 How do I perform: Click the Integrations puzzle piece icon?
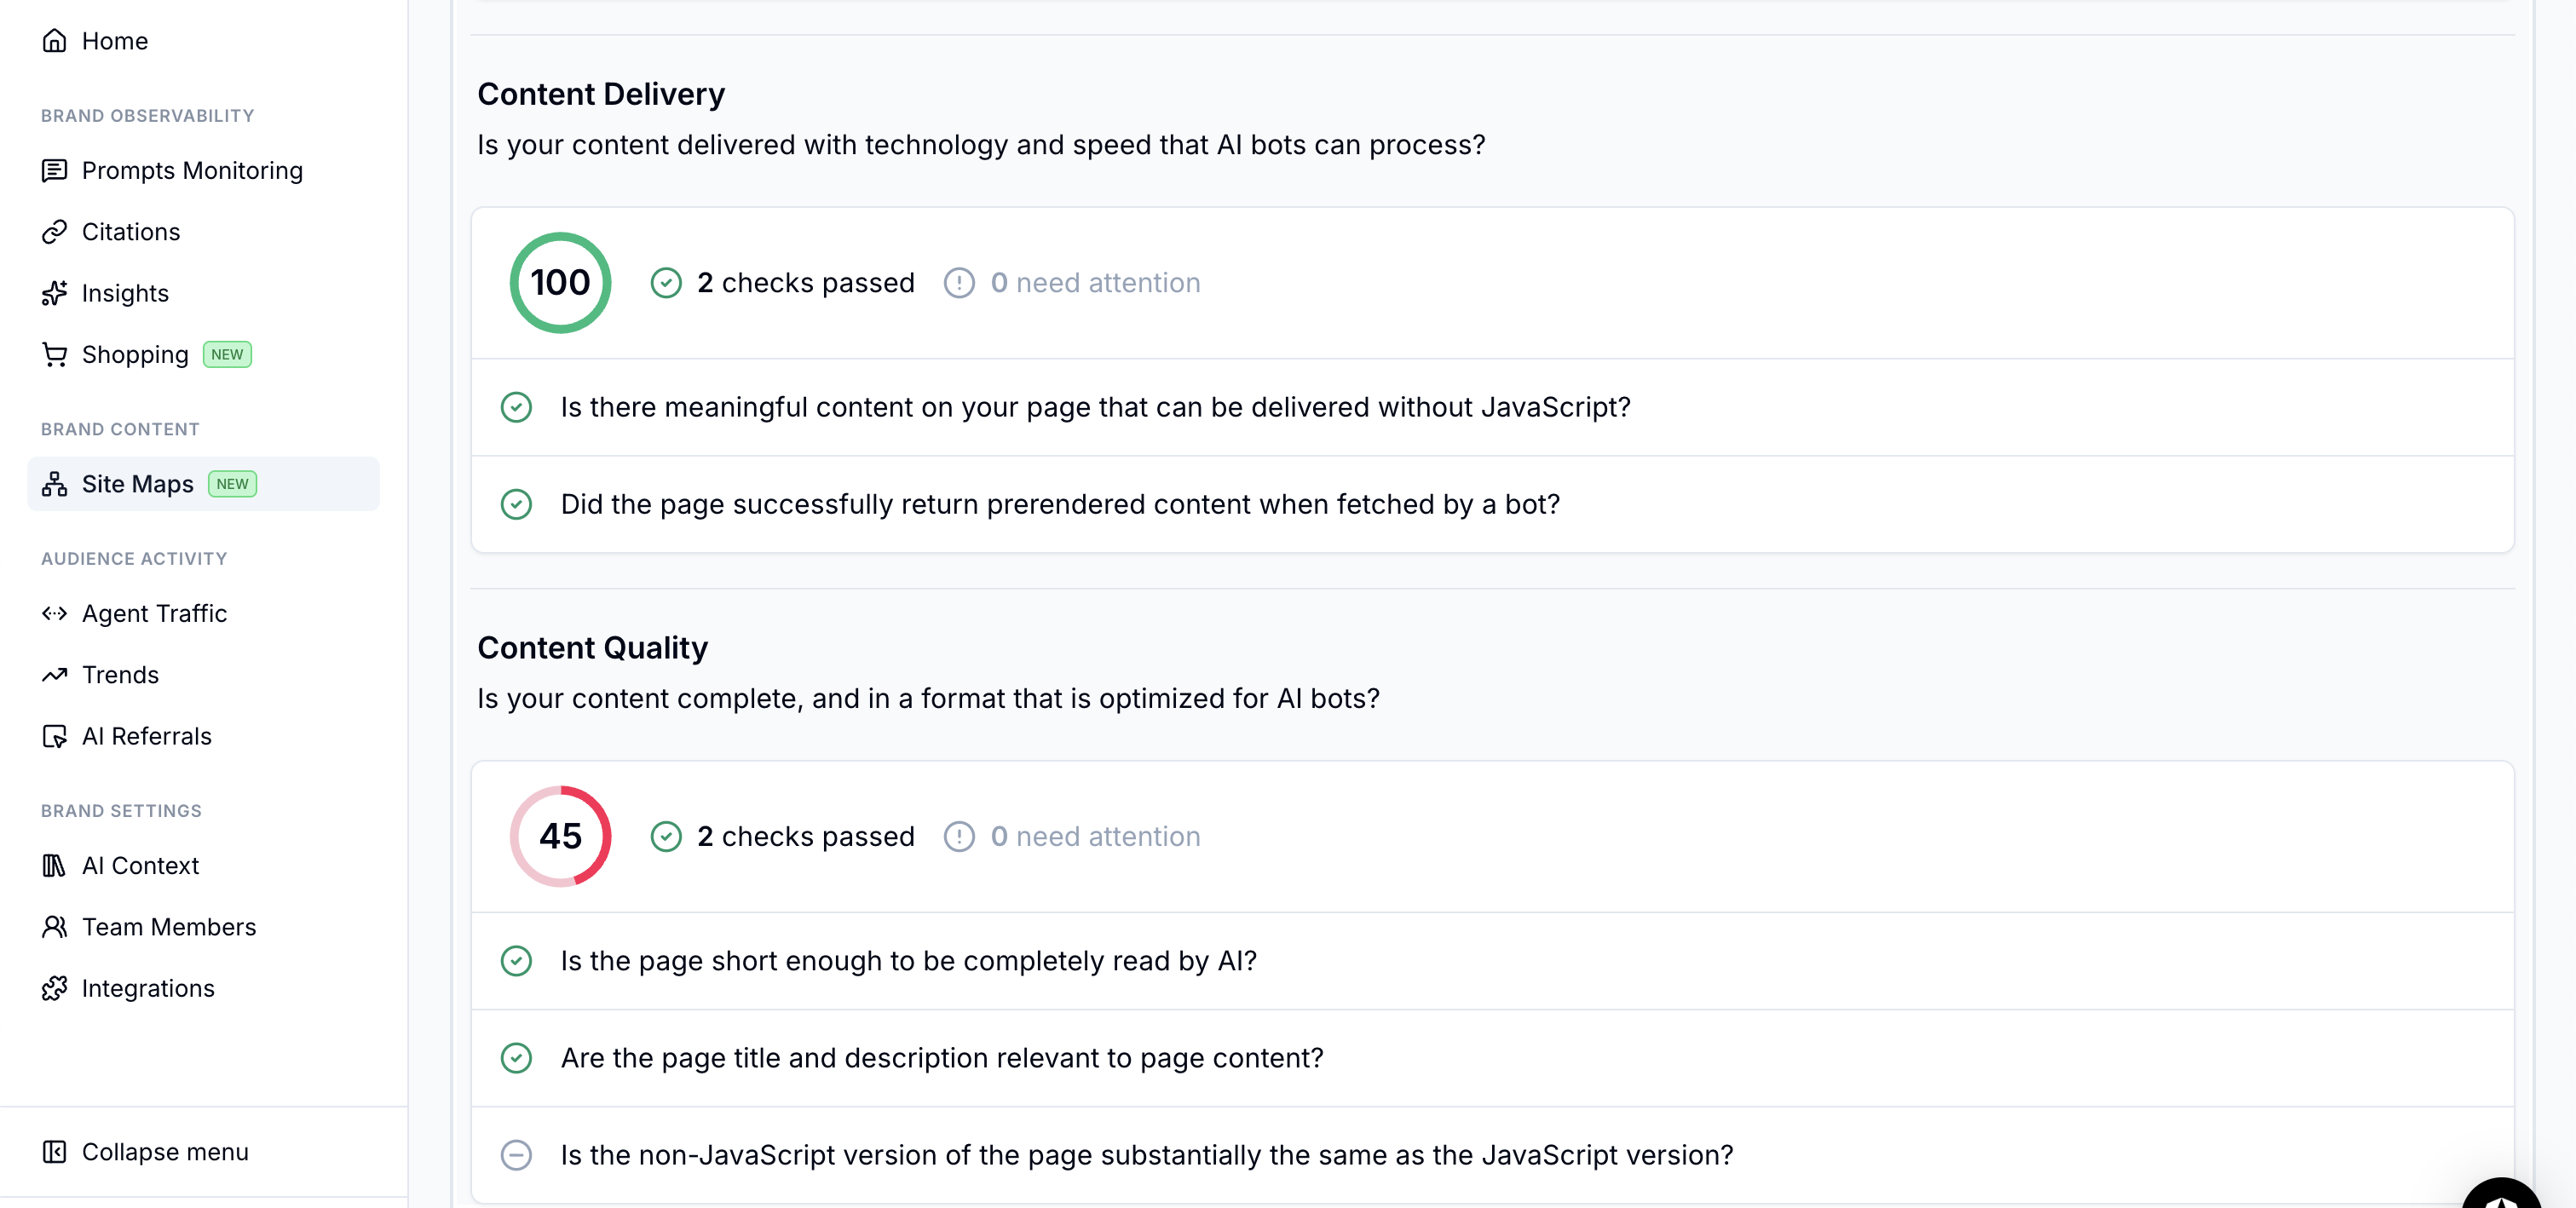tap(54, 989)
